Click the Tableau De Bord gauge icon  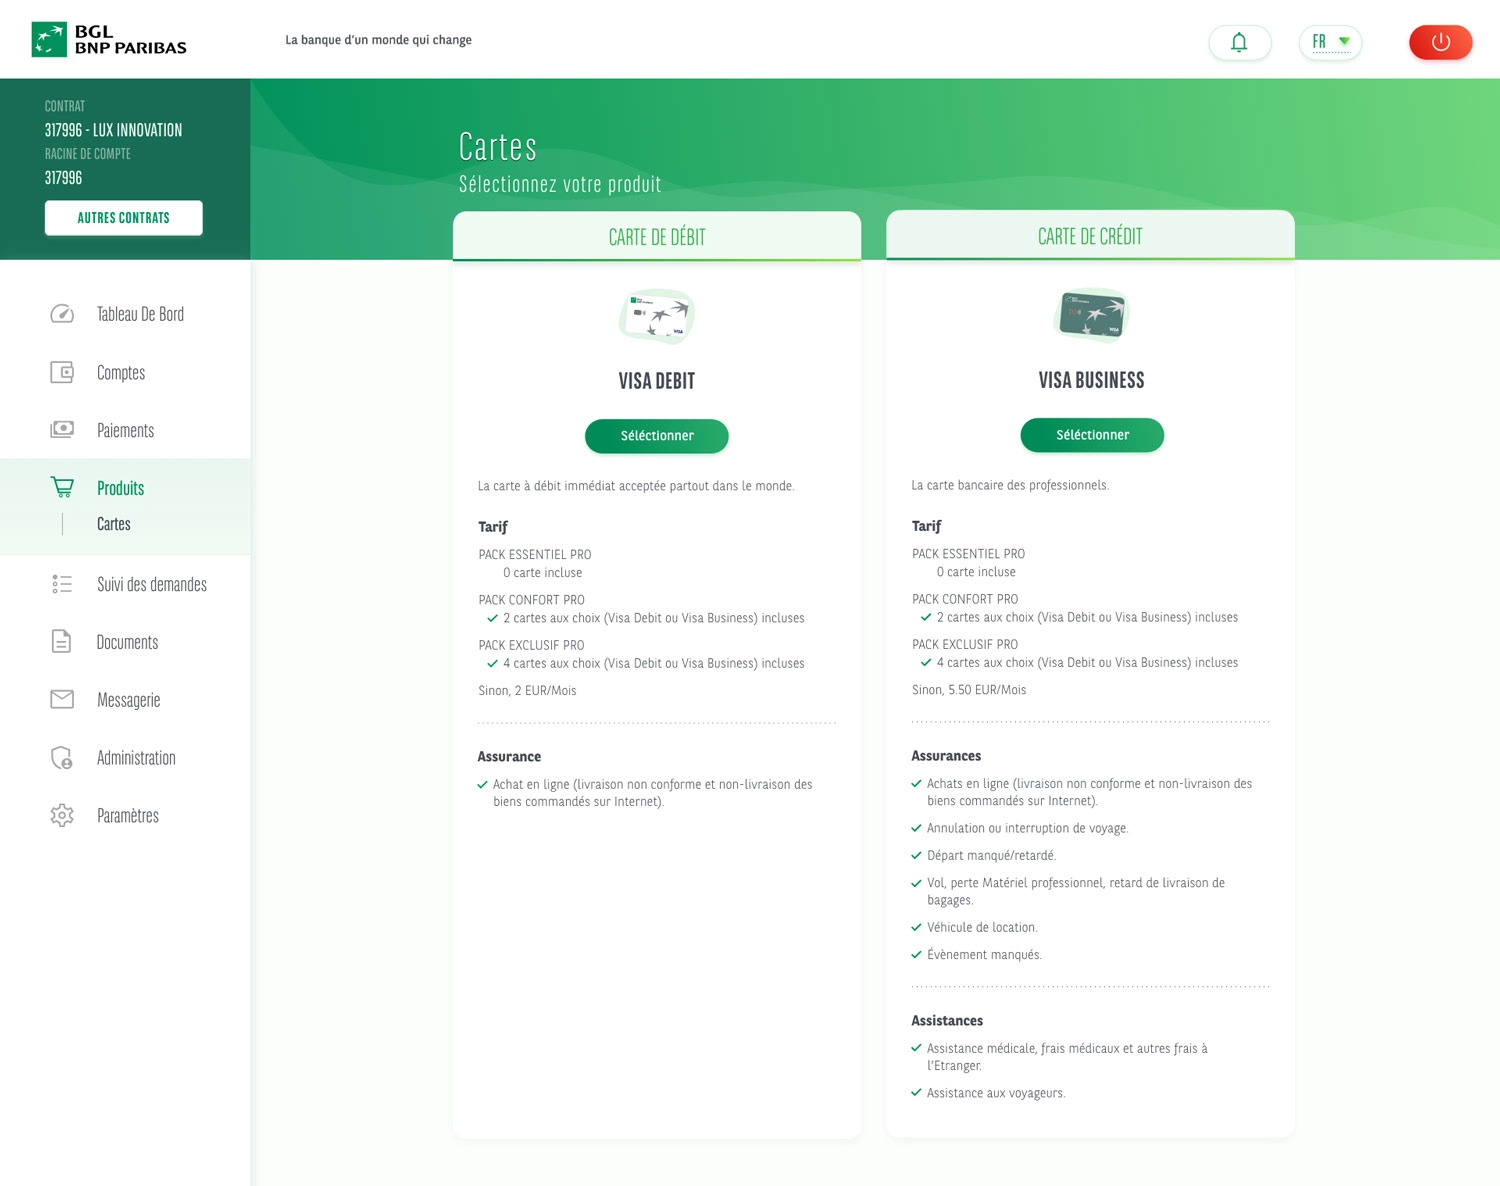click(x=62, y=314)
